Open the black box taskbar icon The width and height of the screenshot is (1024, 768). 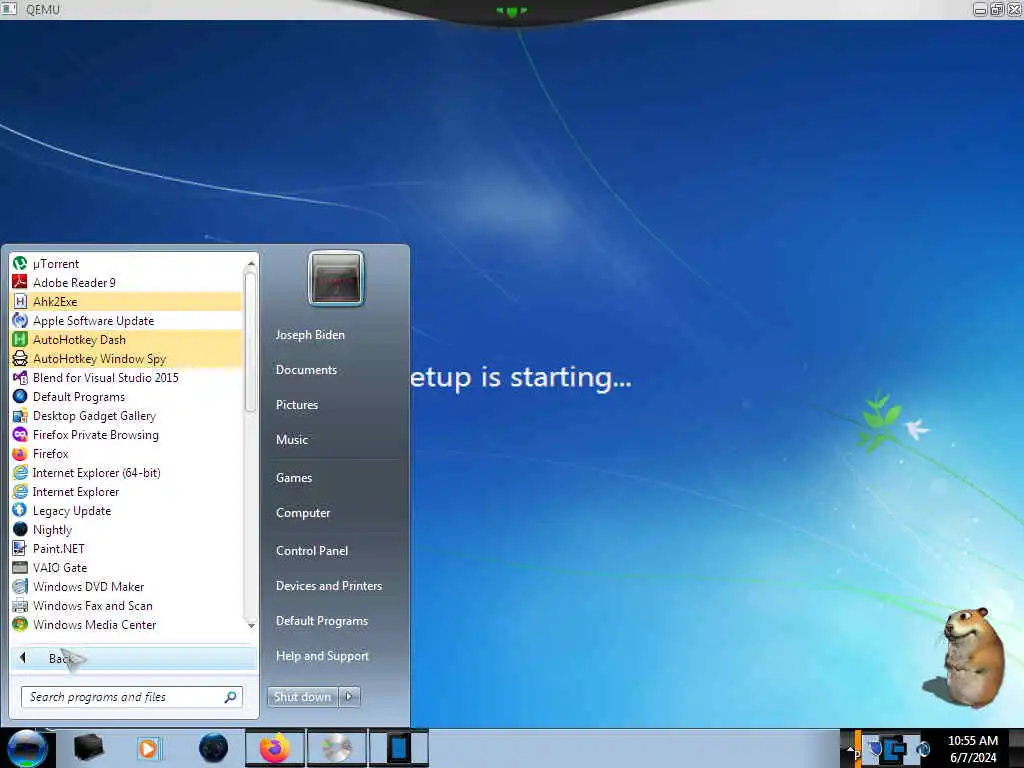(x=89, y=748)
